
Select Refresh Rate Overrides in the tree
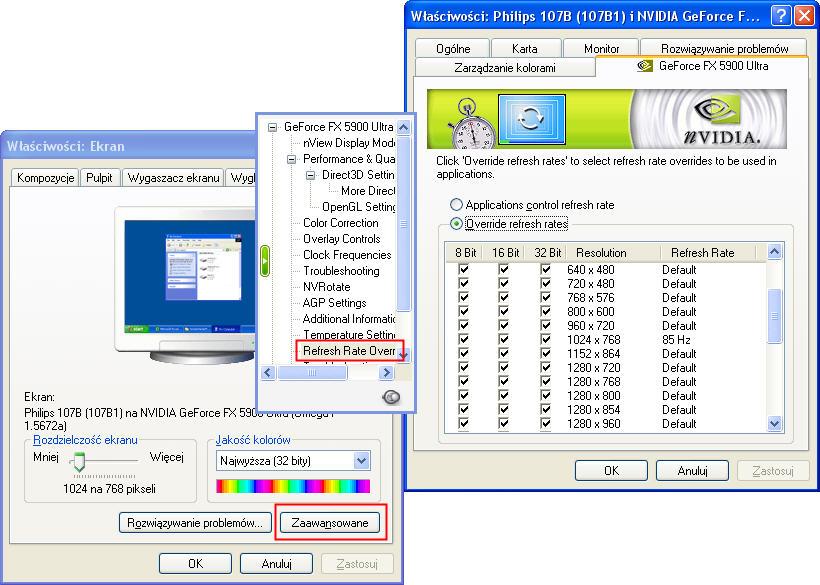[349, 351]
